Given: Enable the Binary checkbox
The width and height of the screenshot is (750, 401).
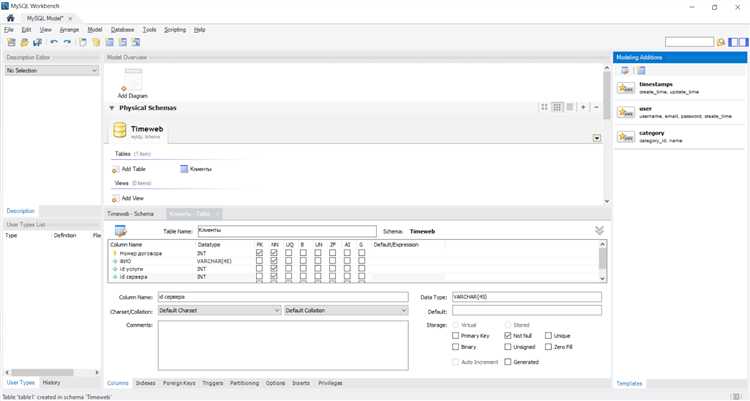Looking at the screenshot, I should pos(455,347).
